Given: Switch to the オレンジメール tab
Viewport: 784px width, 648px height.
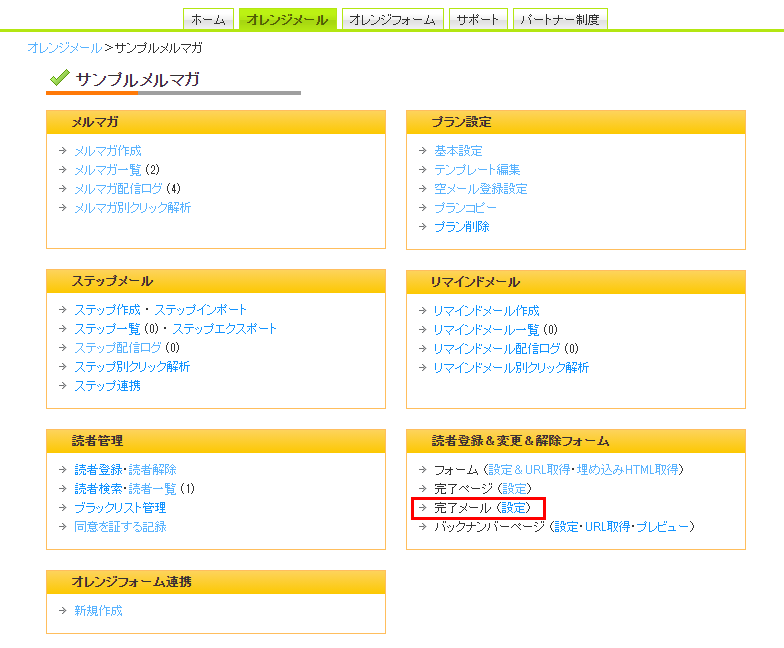Looking at the screenshot, I should 288,20.
